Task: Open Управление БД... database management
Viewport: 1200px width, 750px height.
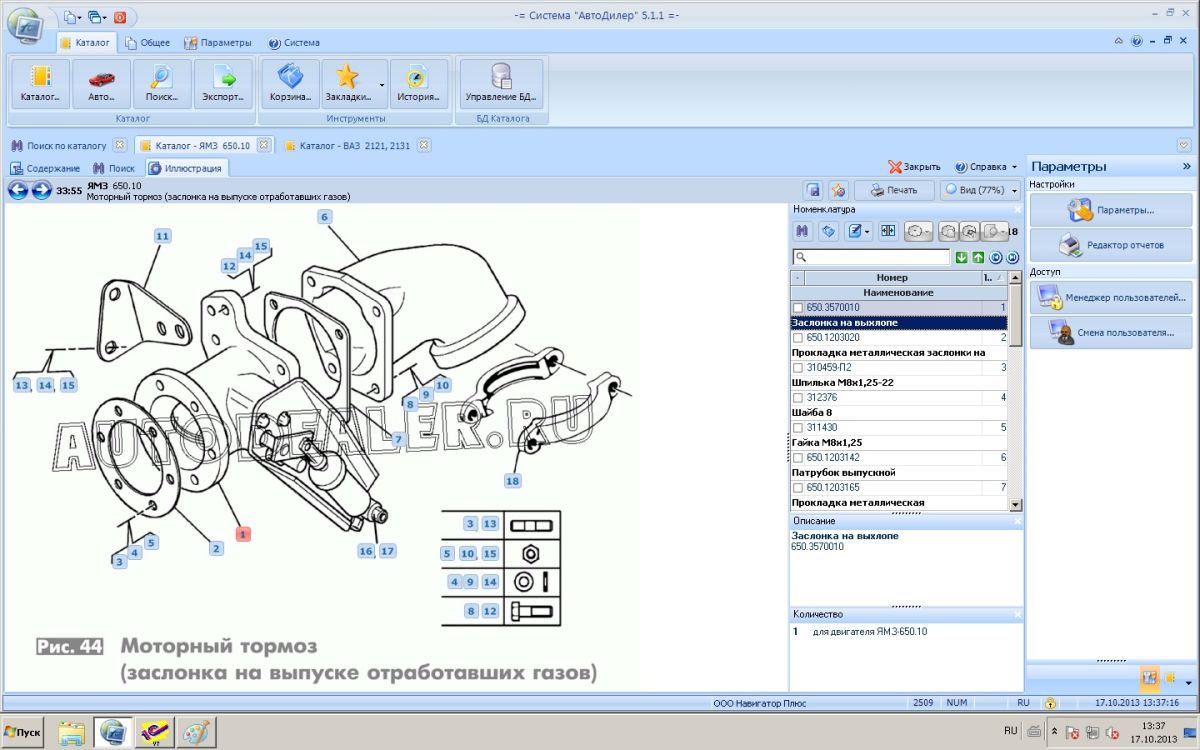Action: click(x=501, y=84)
